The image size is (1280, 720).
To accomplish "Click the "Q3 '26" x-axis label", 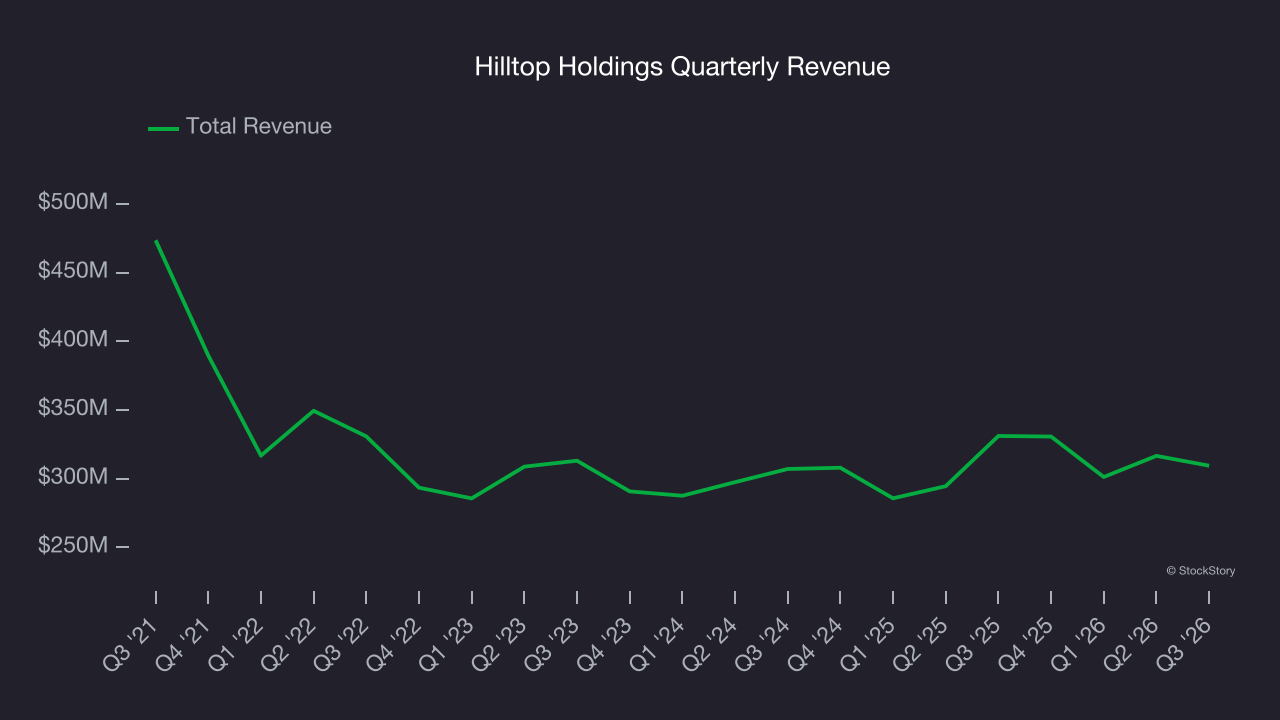I will tap(1184, 642).
